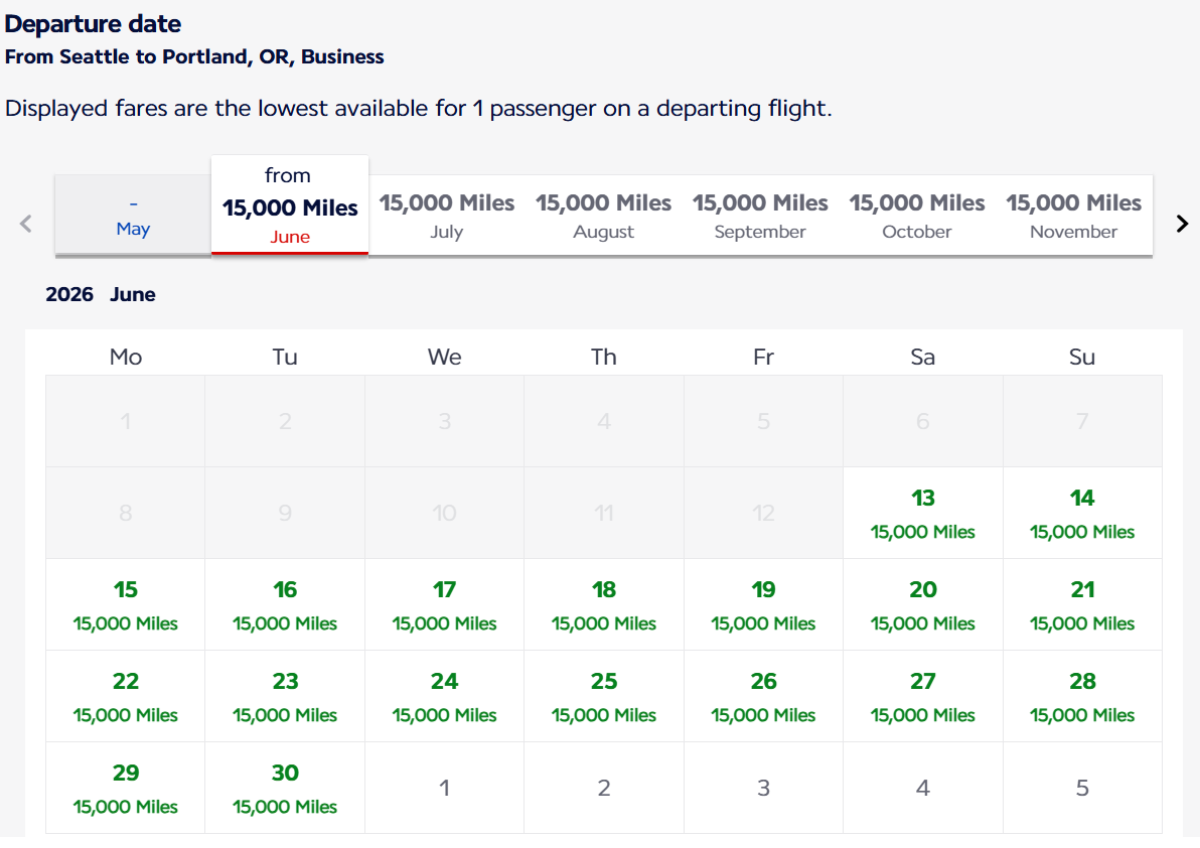Image resolution: width=1200 pixels, height=848 pixels.
Task: Show later months with right arrow
Action: pos(1182,224)
